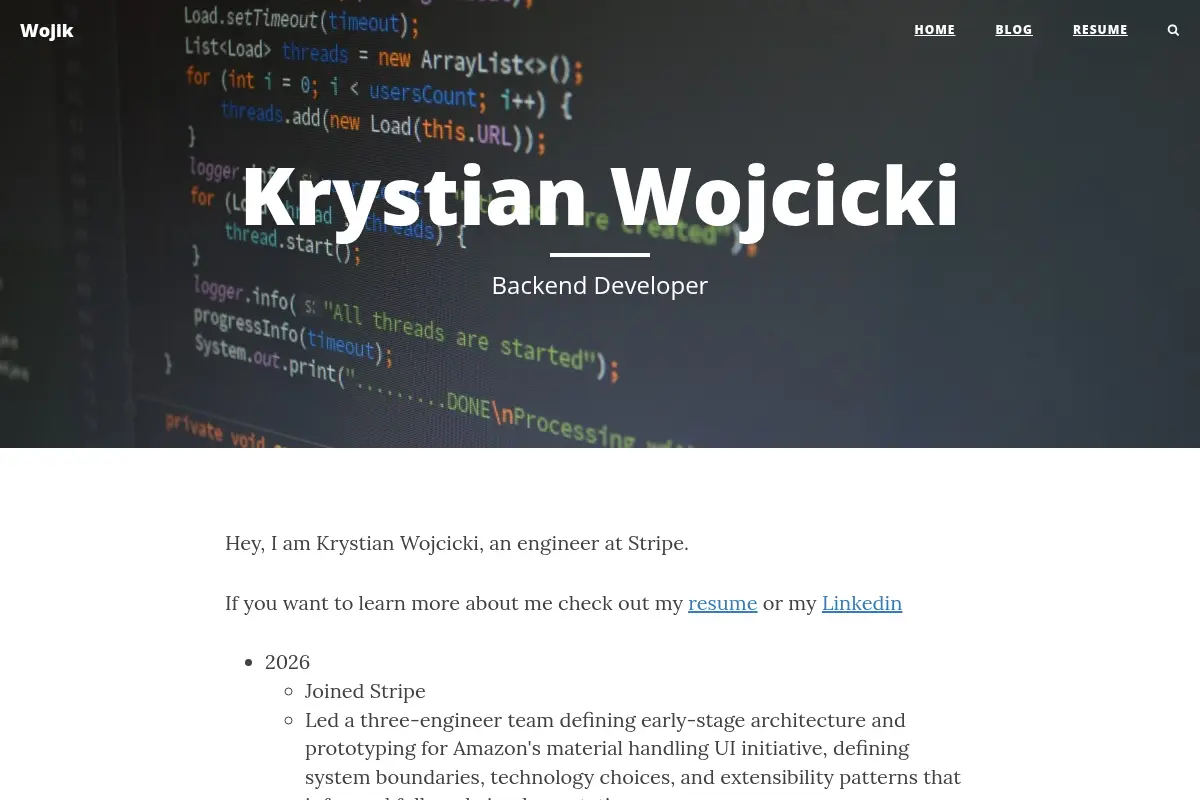The width and height of the screenshot is (1200, 800).
Task: Click the Wojlk site title
Action: [47, 31]
